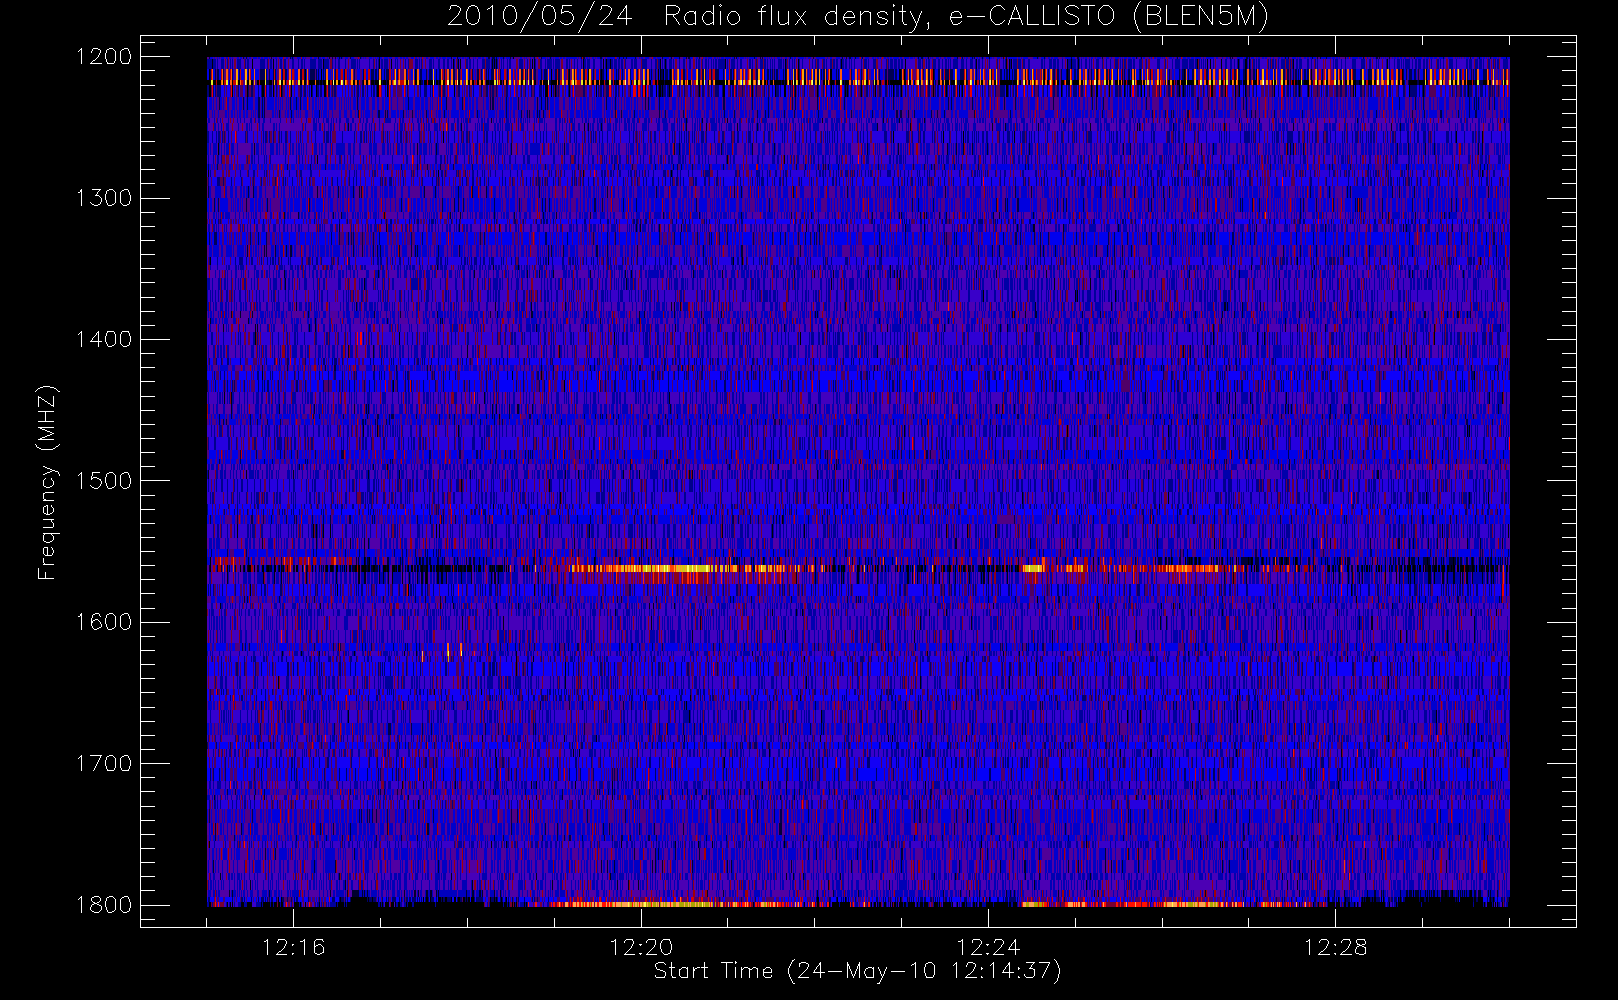Click the 12:24 time tick label
The height and width of the screenshot is (1000, 1618).
[x=988, y=947]
